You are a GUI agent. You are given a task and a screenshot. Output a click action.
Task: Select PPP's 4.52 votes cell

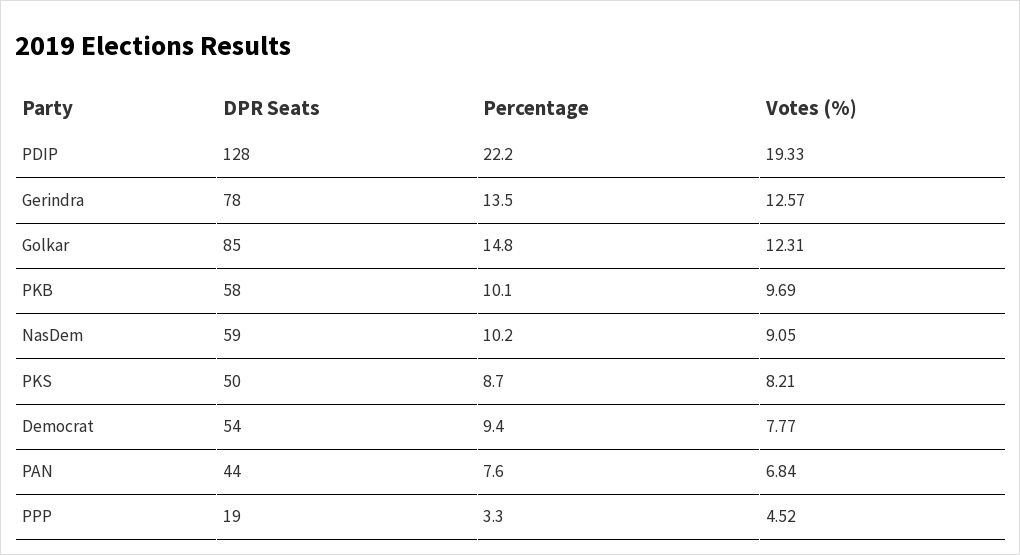tap(780, 516)
